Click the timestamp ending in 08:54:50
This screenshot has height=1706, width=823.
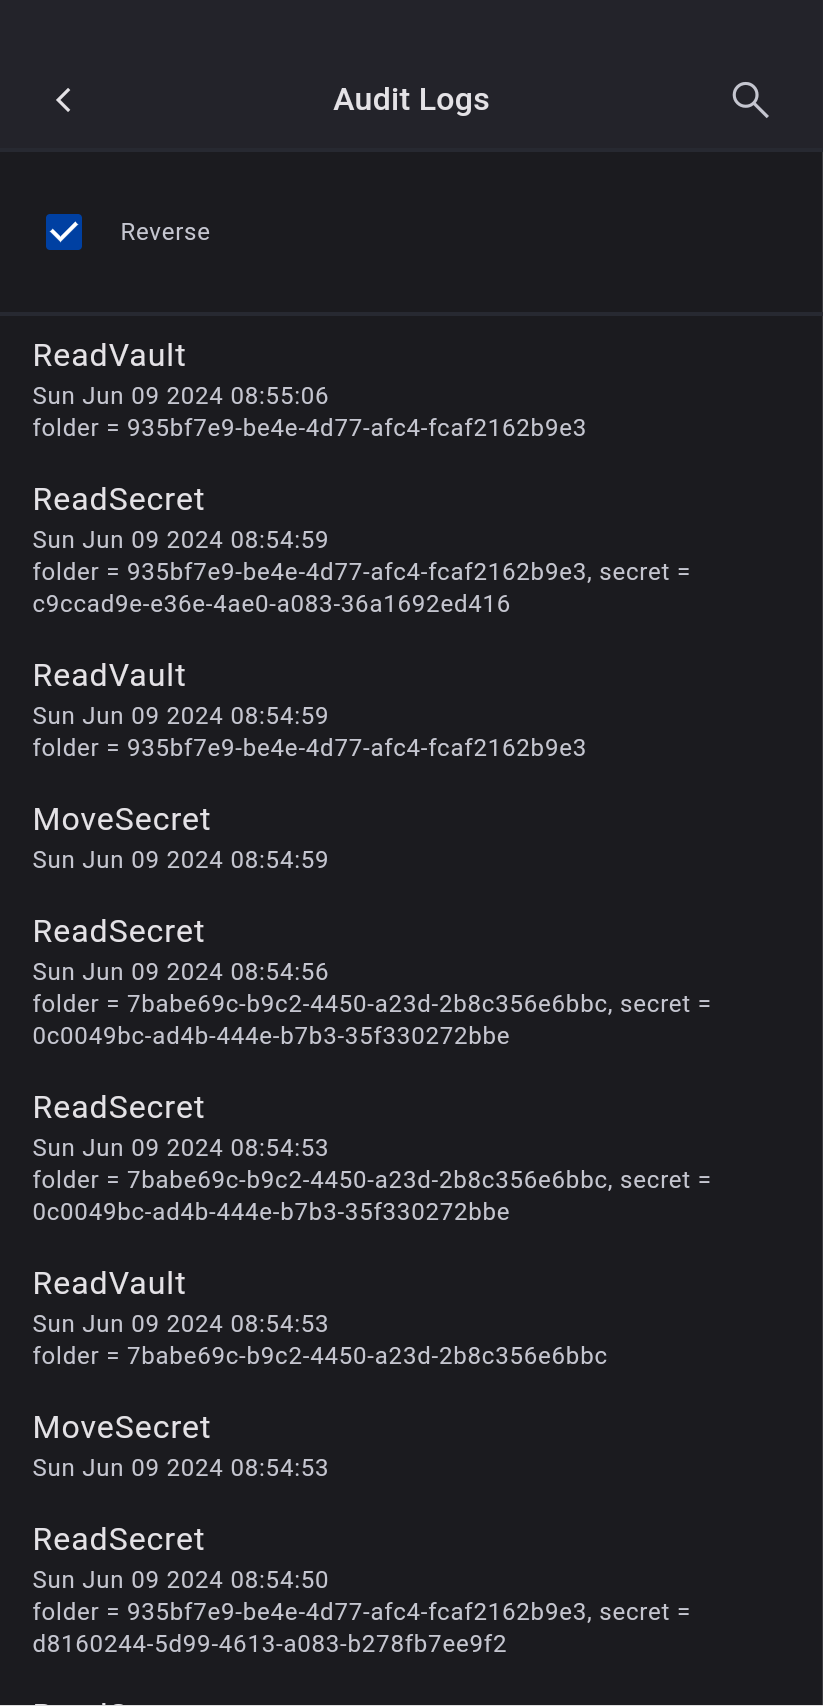(x=181, y=1580)
